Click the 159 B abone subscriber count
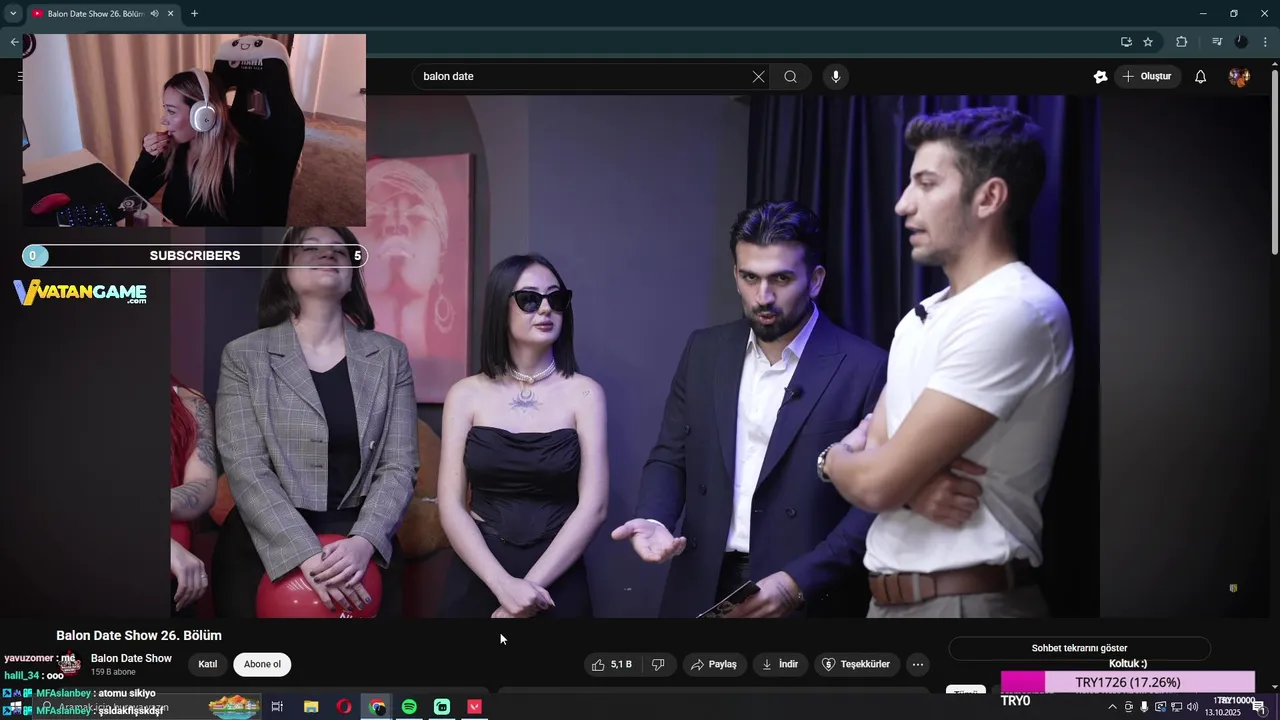Viewport: 1280px width, 720px height. (x=113, y=672)
